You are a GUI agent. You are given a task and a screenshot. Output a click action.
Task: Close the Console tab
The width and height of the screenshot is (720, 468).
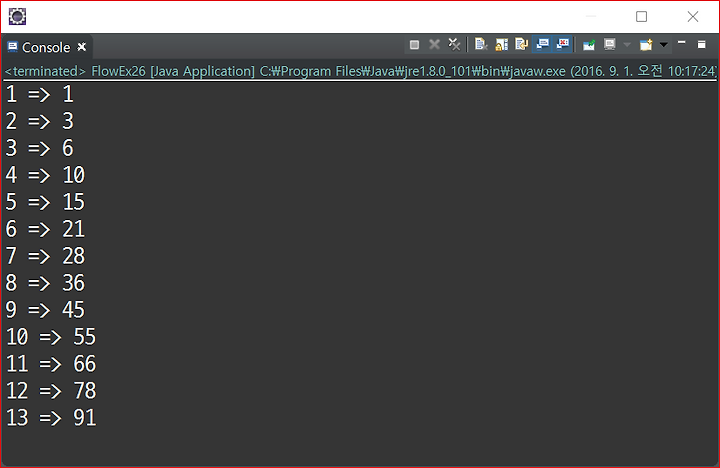click(82, 47)
